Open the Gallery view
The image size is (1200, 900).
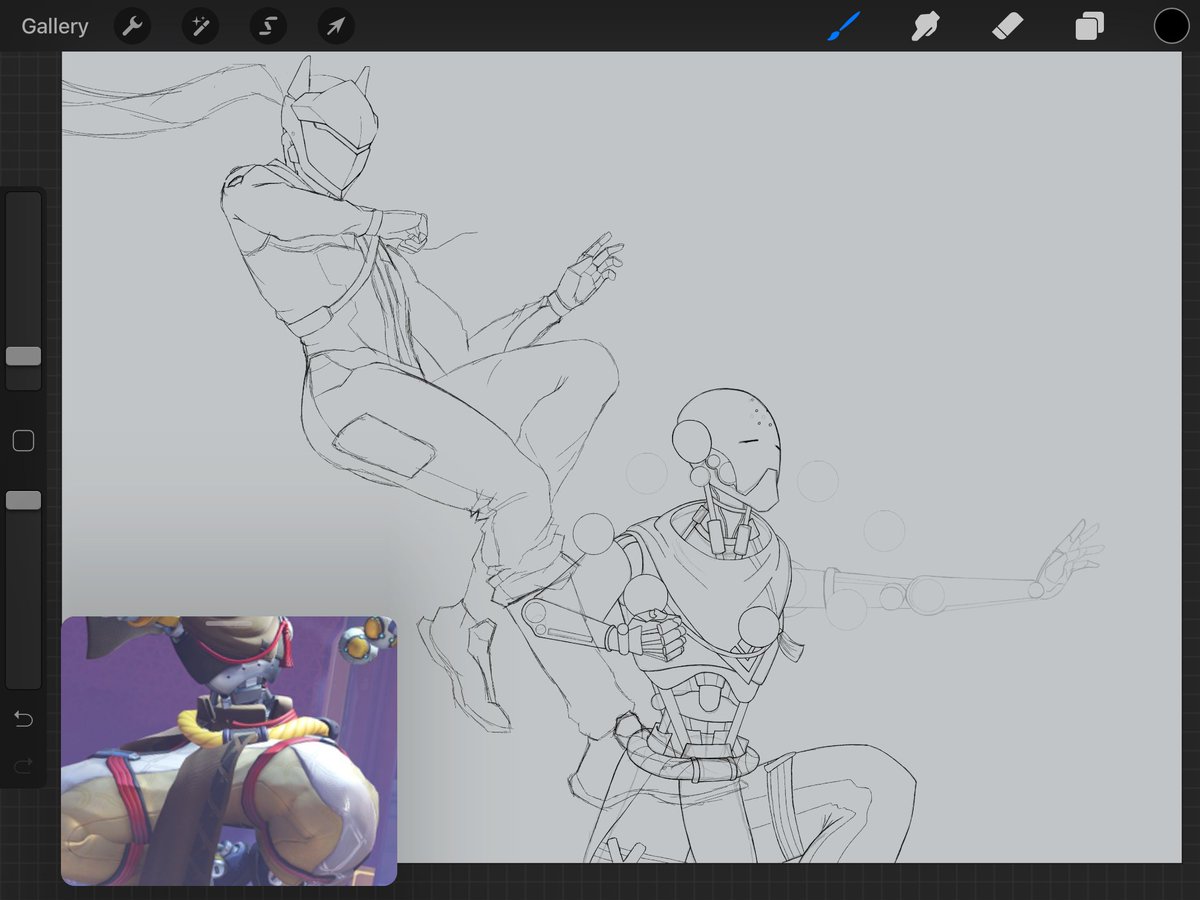point(55,26)
